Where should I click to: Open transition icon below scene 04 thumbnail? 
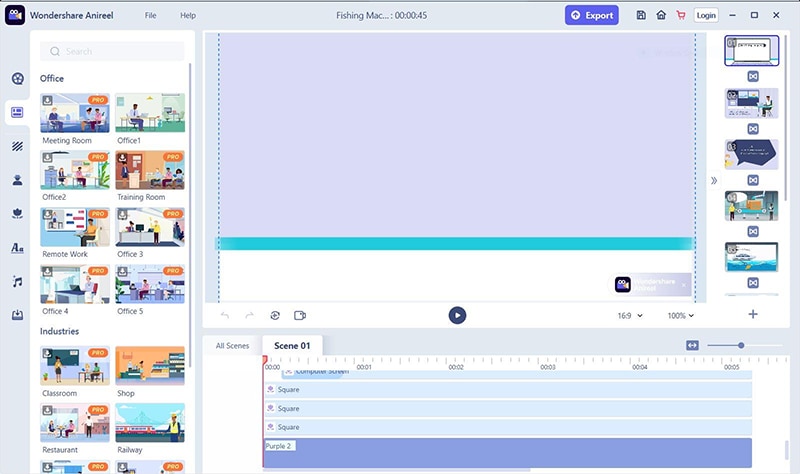[x=753, y=231]
